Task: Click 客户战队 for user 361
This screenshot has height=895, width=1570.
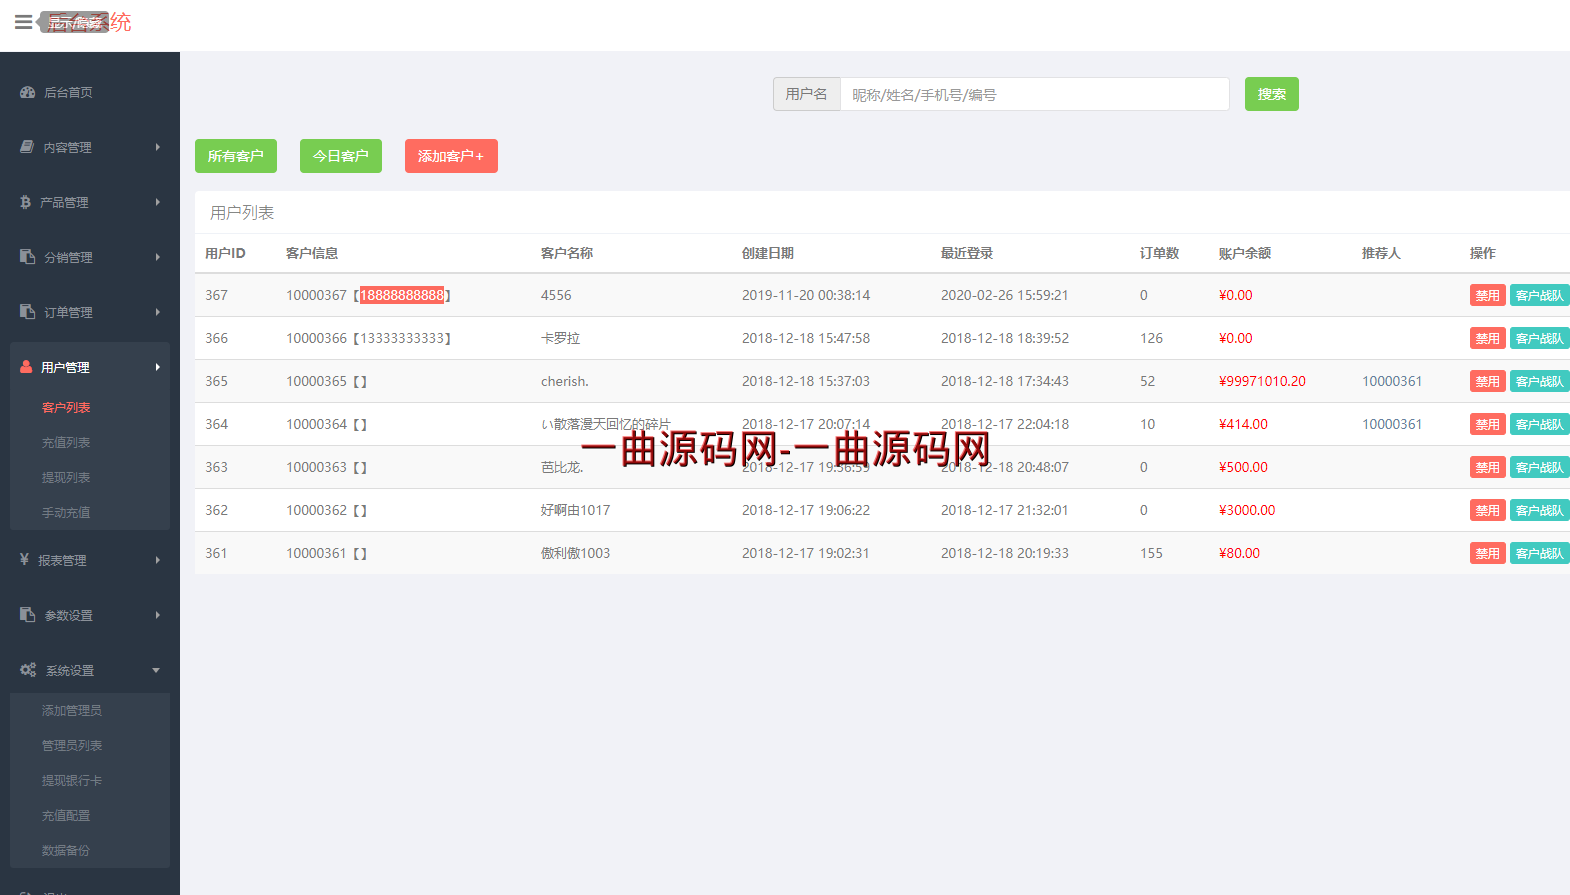Action: tap(1540, 553)
